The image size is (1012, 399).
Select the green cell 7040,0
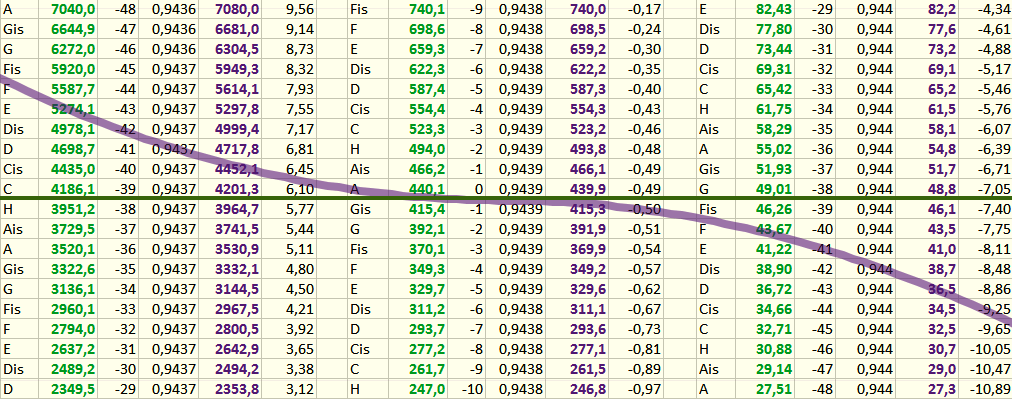point(74,10)
